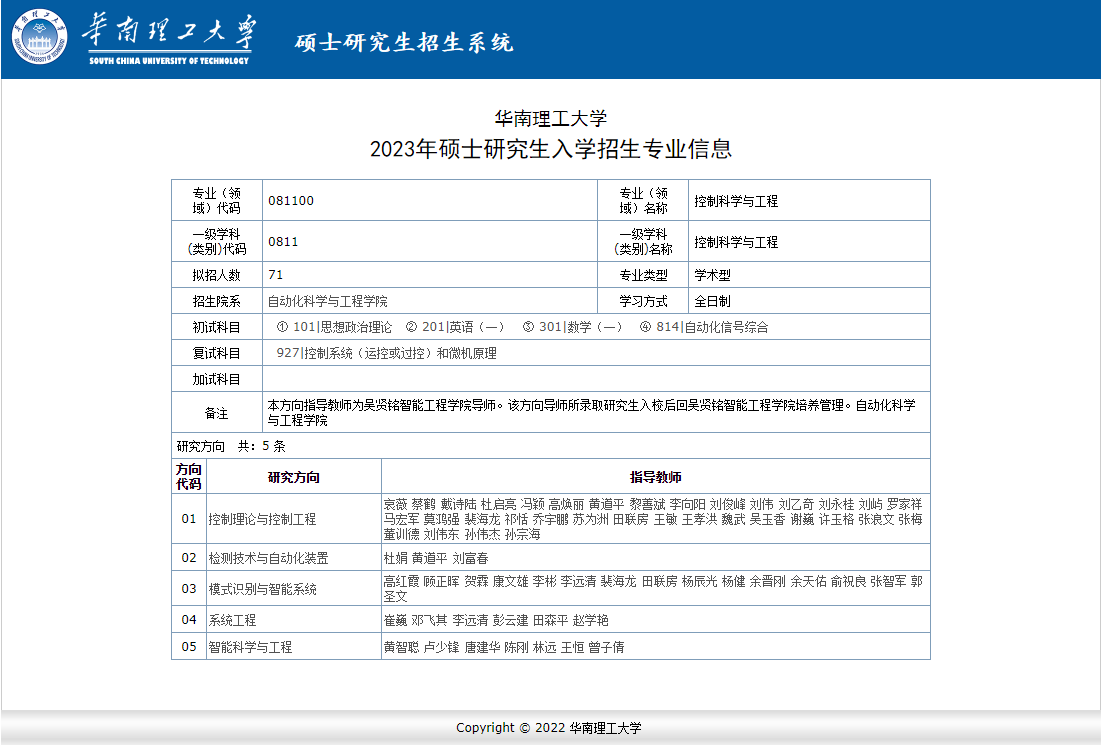The width and height of the screenshot is (1102, 745).
Task: Select direction code 04
Action: pos(189,620)
